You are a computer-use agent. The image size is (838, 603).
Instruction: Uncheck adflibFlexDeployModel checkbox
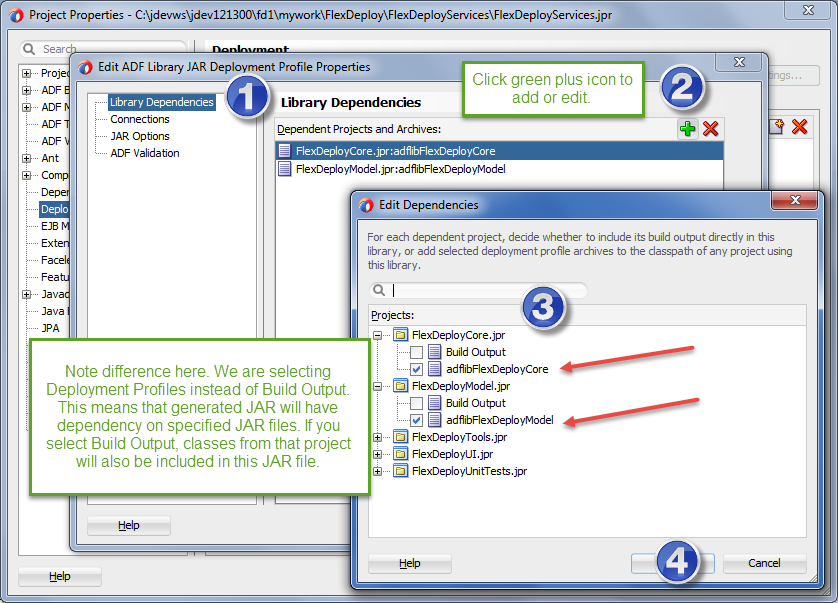(x=416, y=420)
